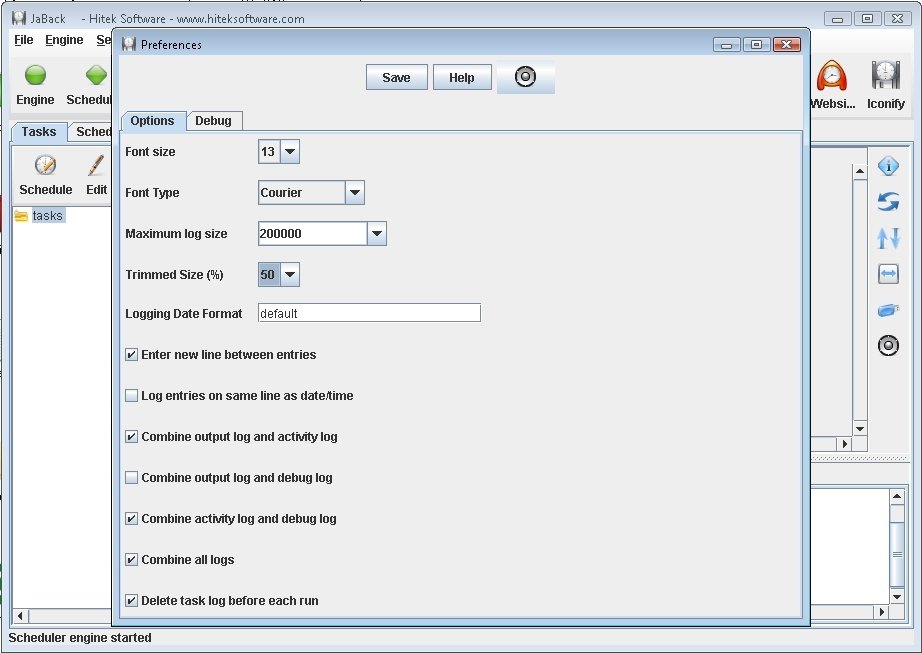Click the green Engine icon in JaBack toolbar

[x=35, y=75]
